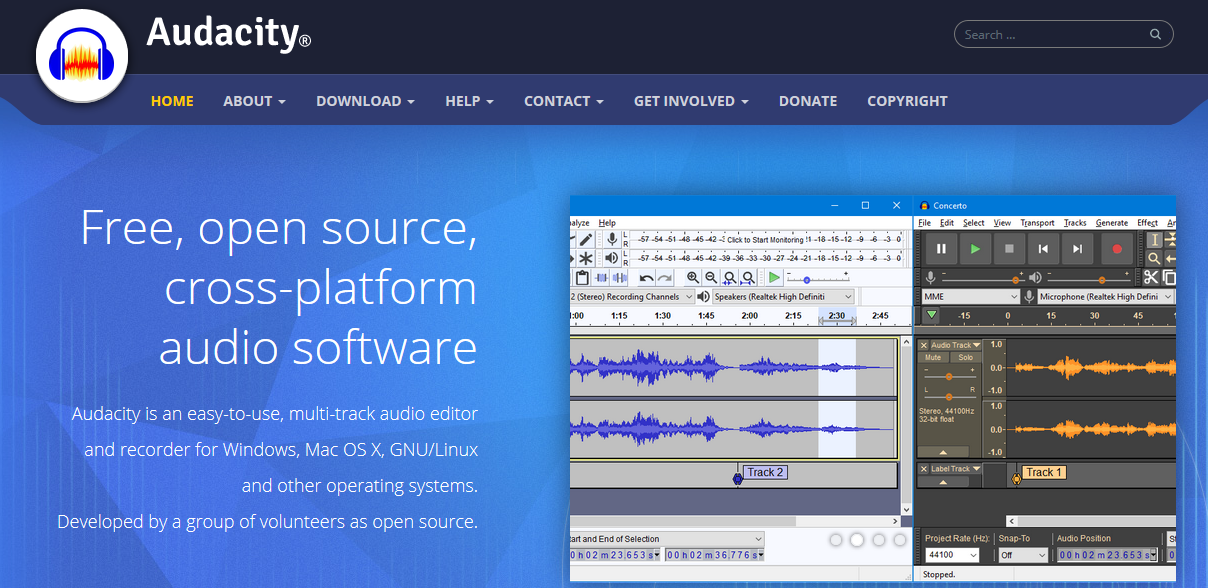
Task: Open the CONTACT menu
Action: click(564, 101)
